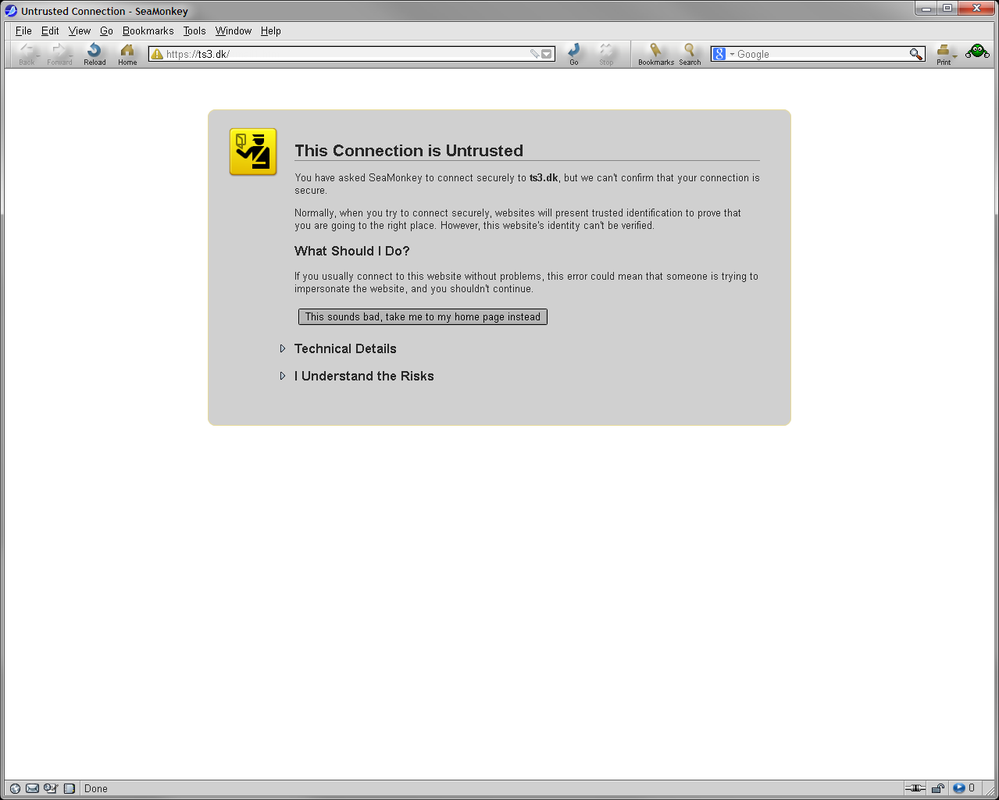The image size is (999, 800).
Task: Maximize the SeaMonkey window
Action: 947,8
